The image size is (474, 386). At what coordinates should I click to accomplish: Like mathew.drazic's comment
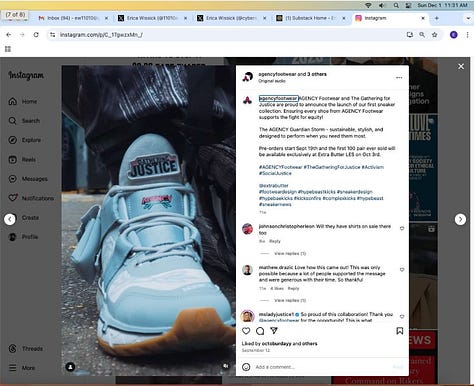(402, 270)
